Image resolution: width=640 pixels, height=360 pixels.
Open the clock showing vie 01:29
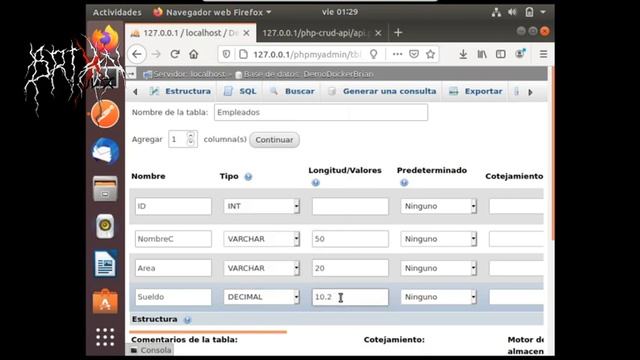tap(340, 12)
